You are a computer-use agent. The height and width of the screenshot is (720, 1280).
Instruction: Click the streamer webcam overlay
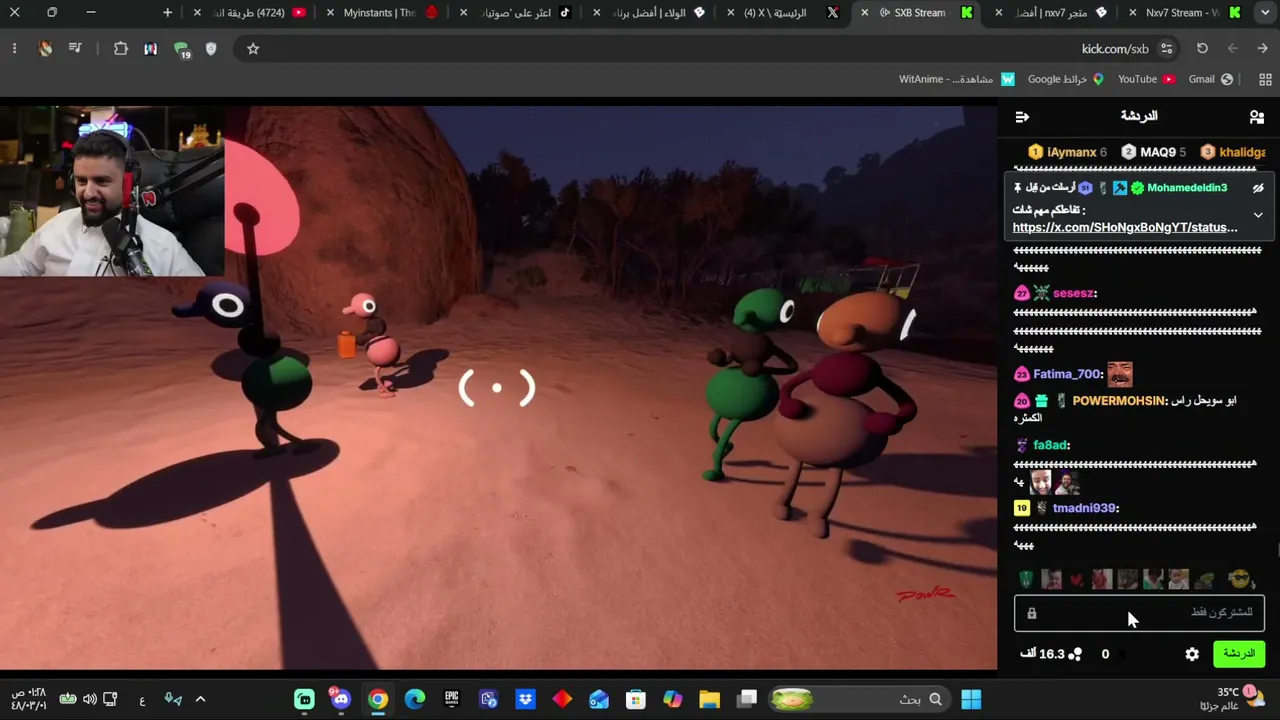(112, 192)
